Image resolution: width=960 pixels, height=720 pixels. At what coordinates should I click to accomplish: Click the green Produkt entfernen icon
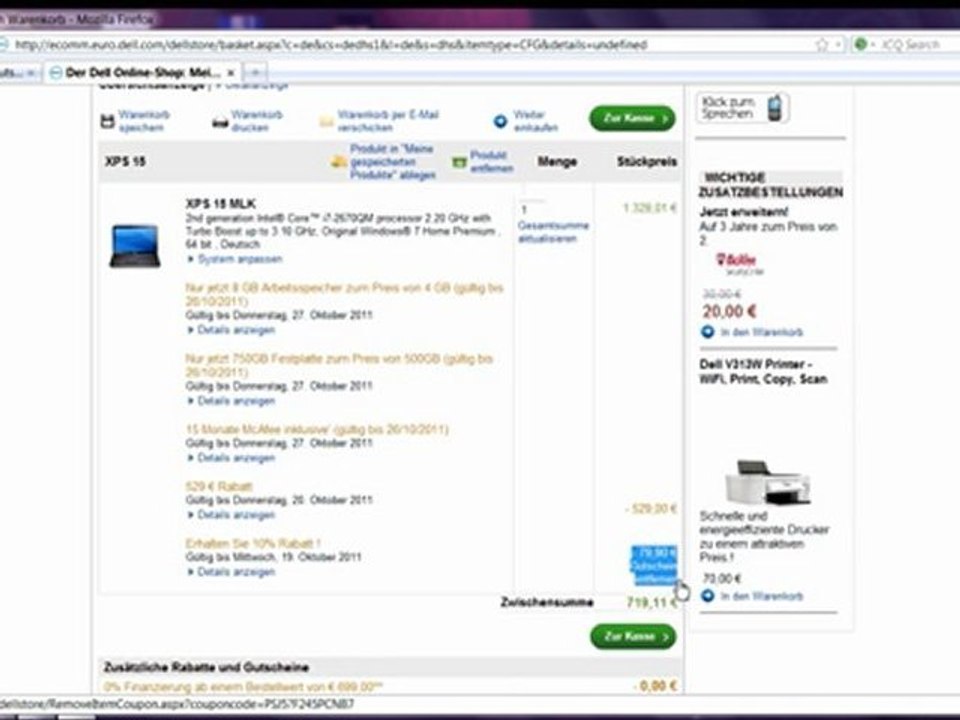point(459,162)
